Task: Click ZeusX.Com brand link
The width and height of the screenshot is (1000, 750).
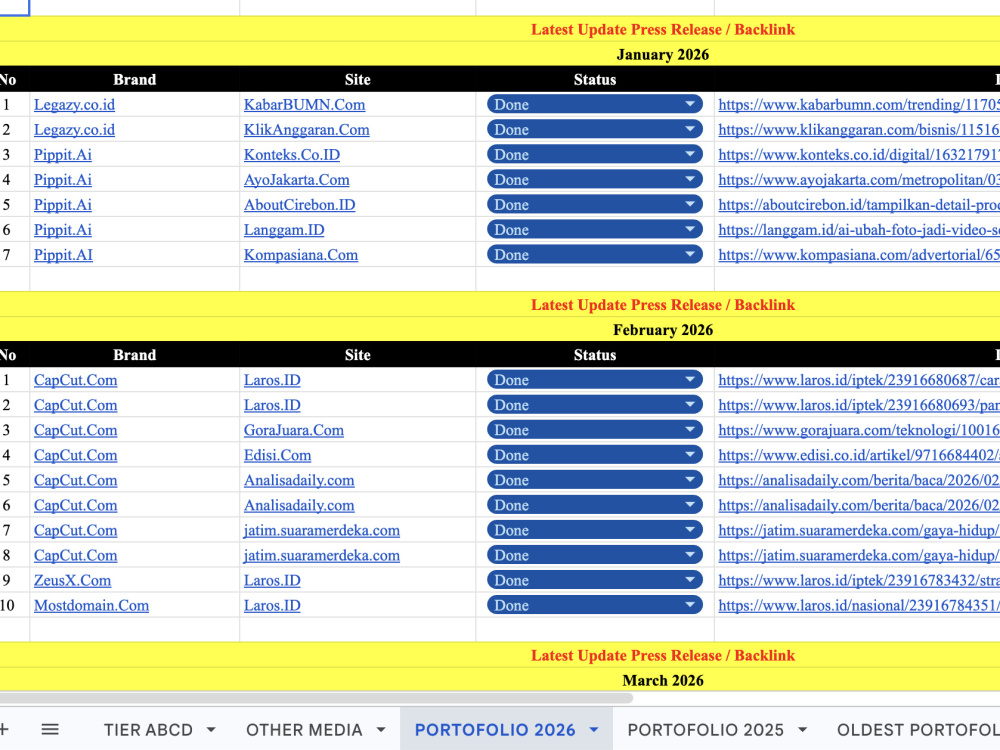Action: [72, 580]
